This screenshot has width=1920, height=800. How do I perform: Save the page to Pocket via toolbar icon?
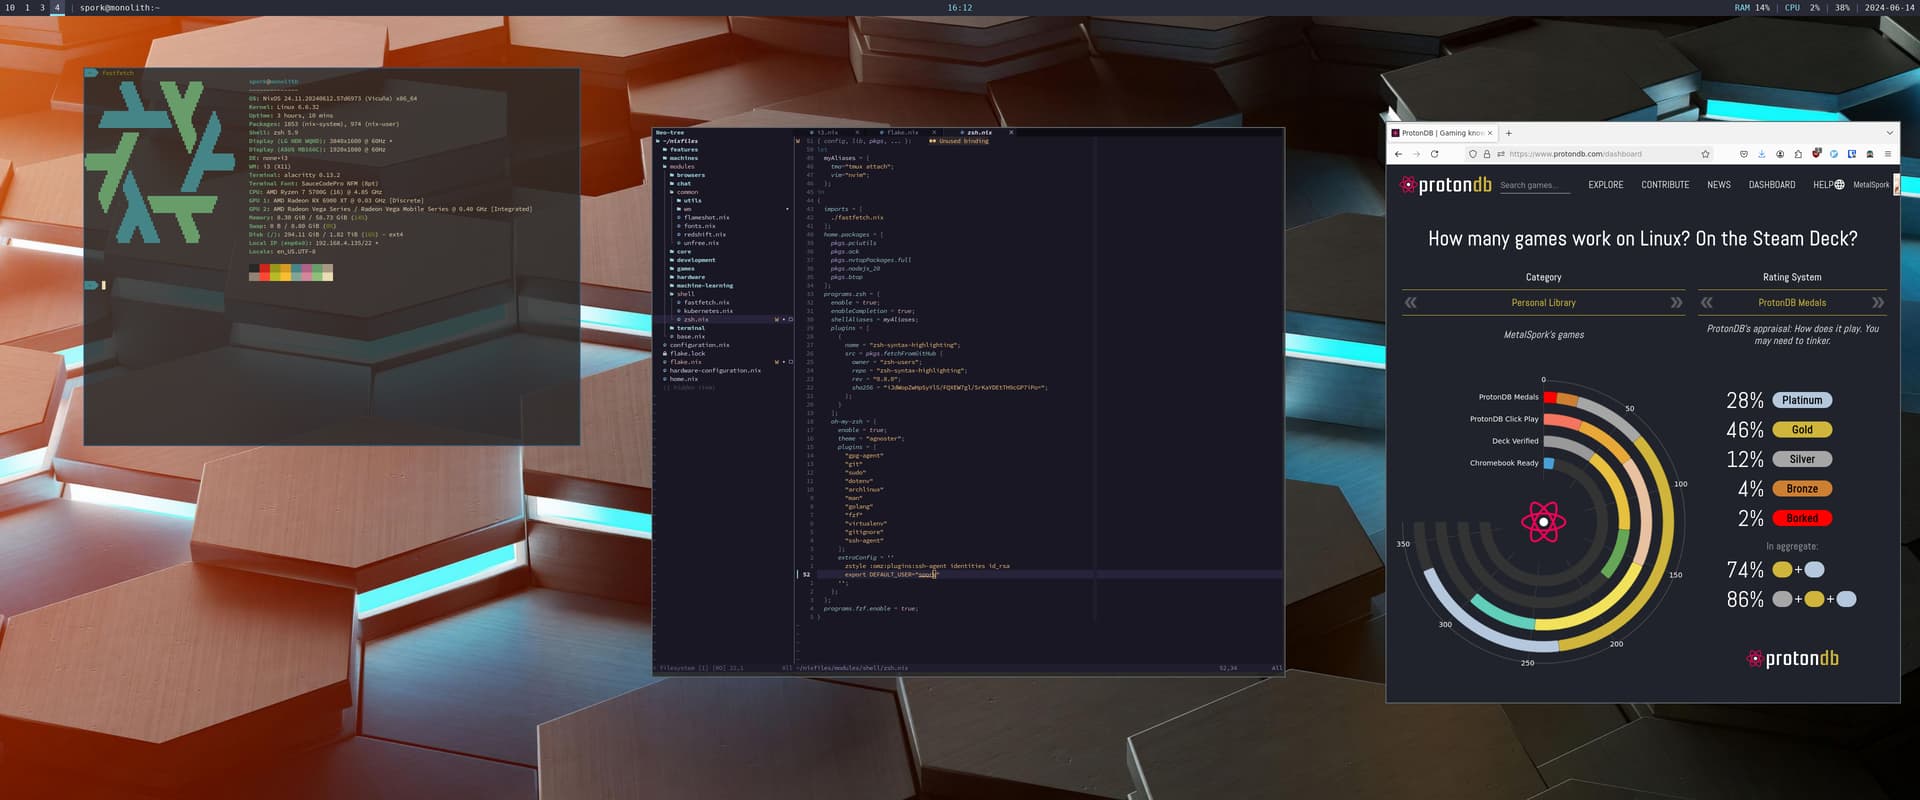[x=1744, y=154]
